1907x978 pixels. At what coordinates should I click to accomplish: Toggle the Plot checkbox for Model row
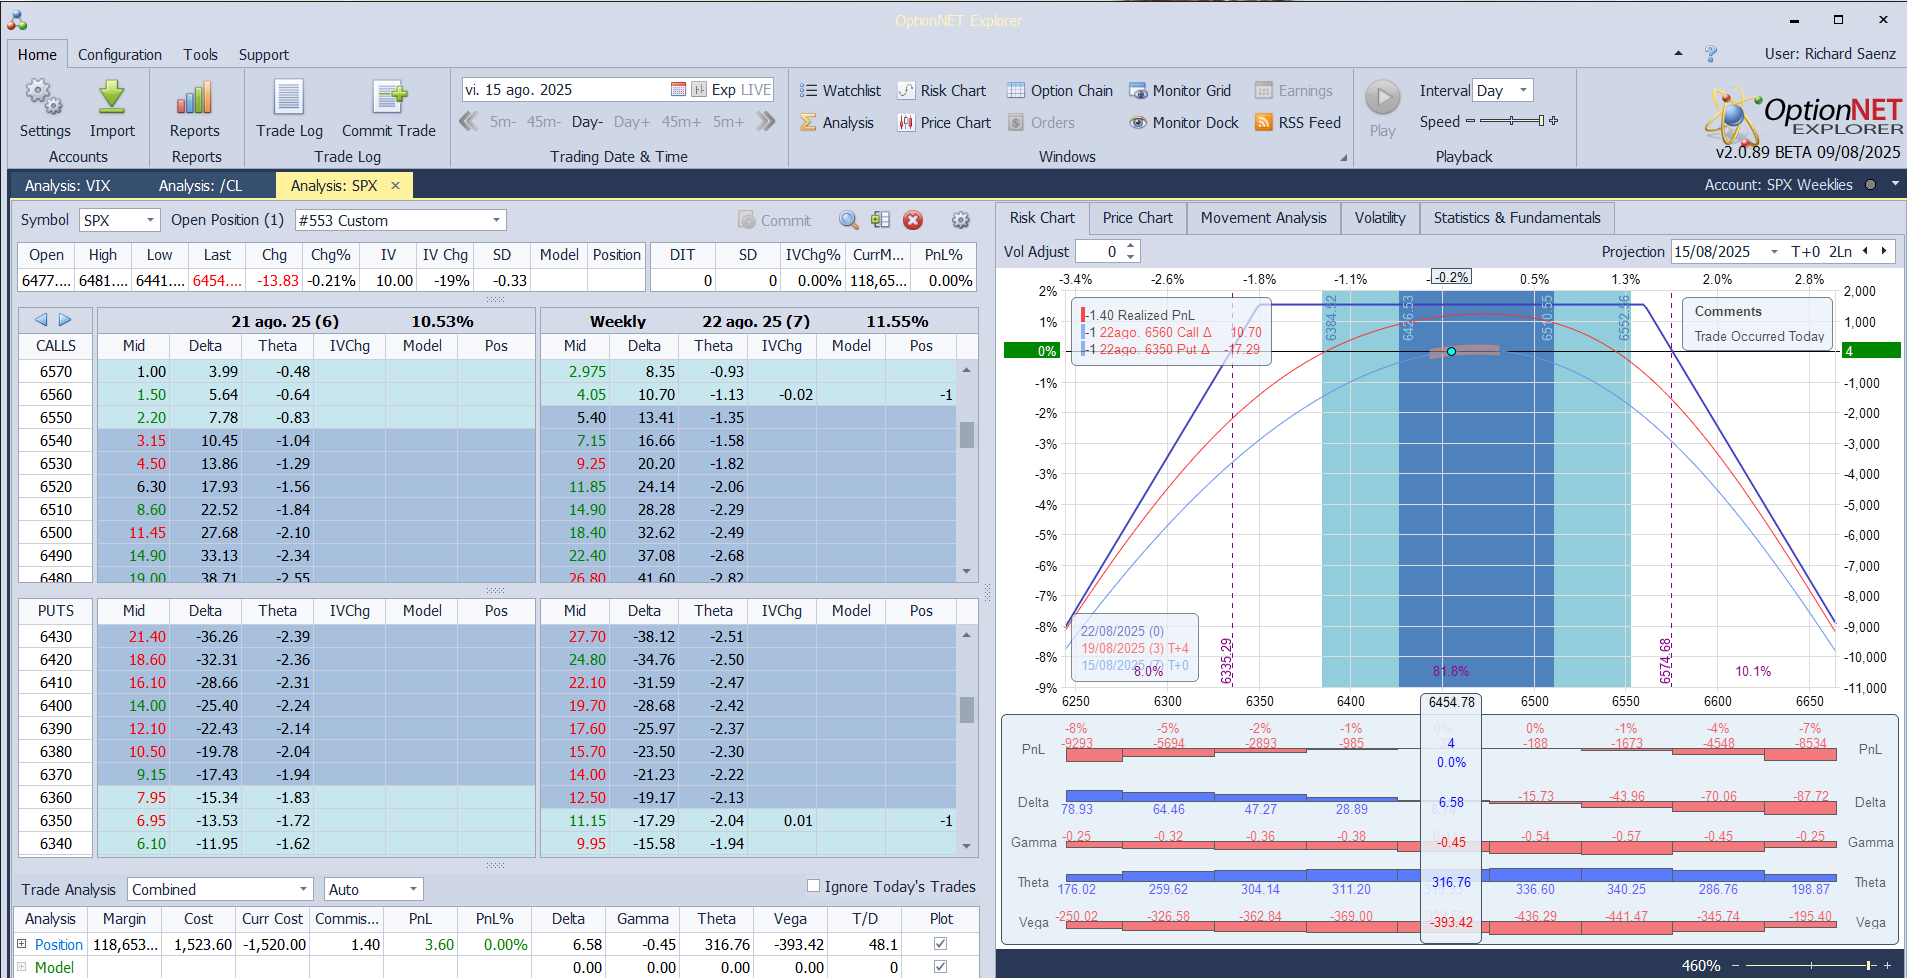tap(940, 966)
